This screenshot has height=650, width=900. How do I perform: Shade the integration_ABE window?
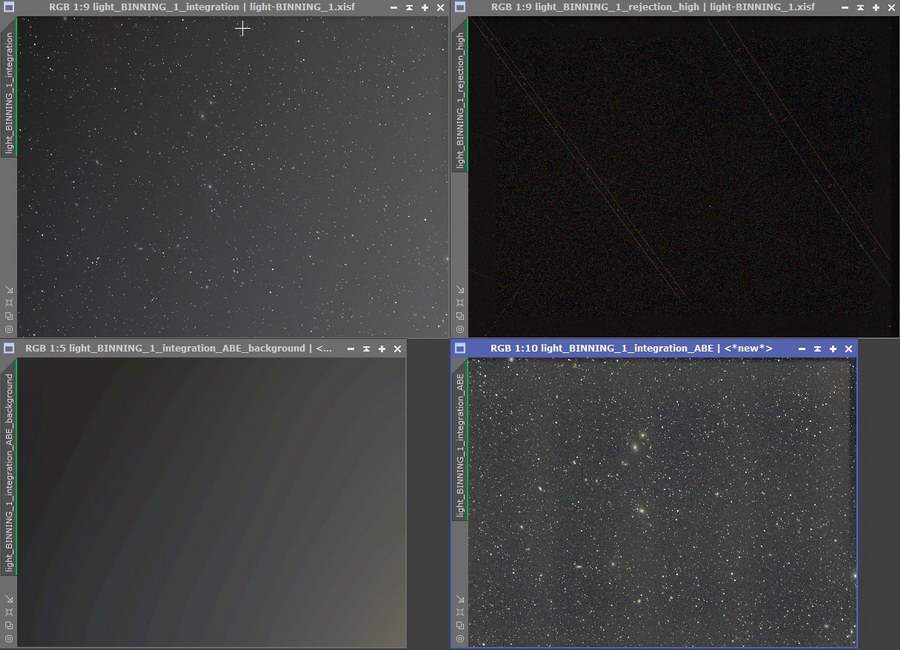(x=817, y=348)
